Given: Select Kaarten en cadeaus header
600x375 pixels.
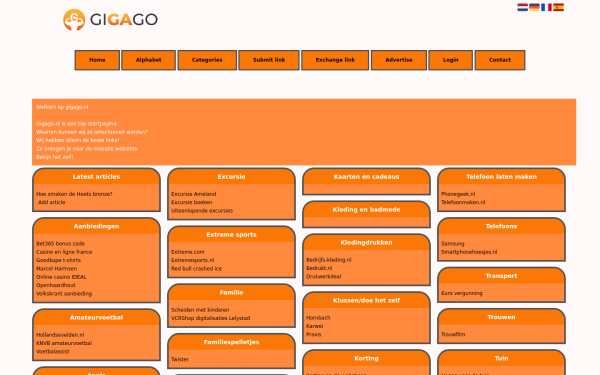Looking at the screenshot, I should (366, 177).
